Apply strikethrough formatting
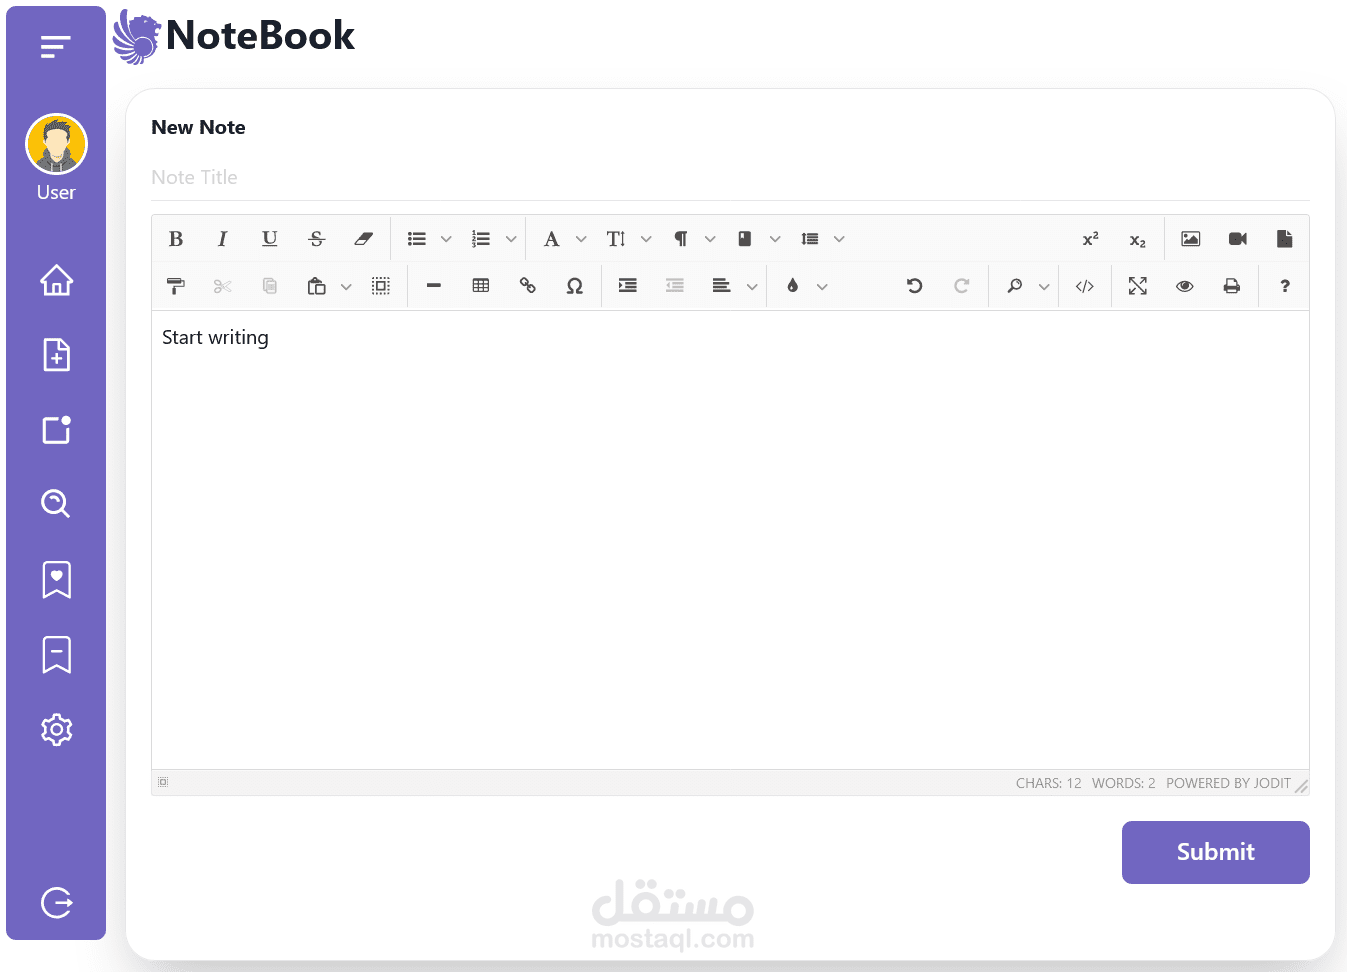Screen dimensions: 1347x972 316,239
